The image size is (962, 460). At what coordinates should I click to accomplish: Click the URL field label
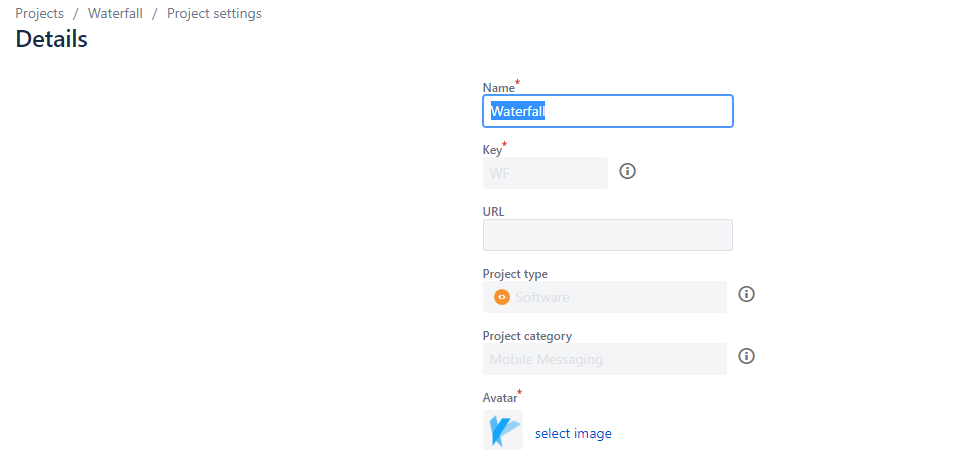coord(495,212)
